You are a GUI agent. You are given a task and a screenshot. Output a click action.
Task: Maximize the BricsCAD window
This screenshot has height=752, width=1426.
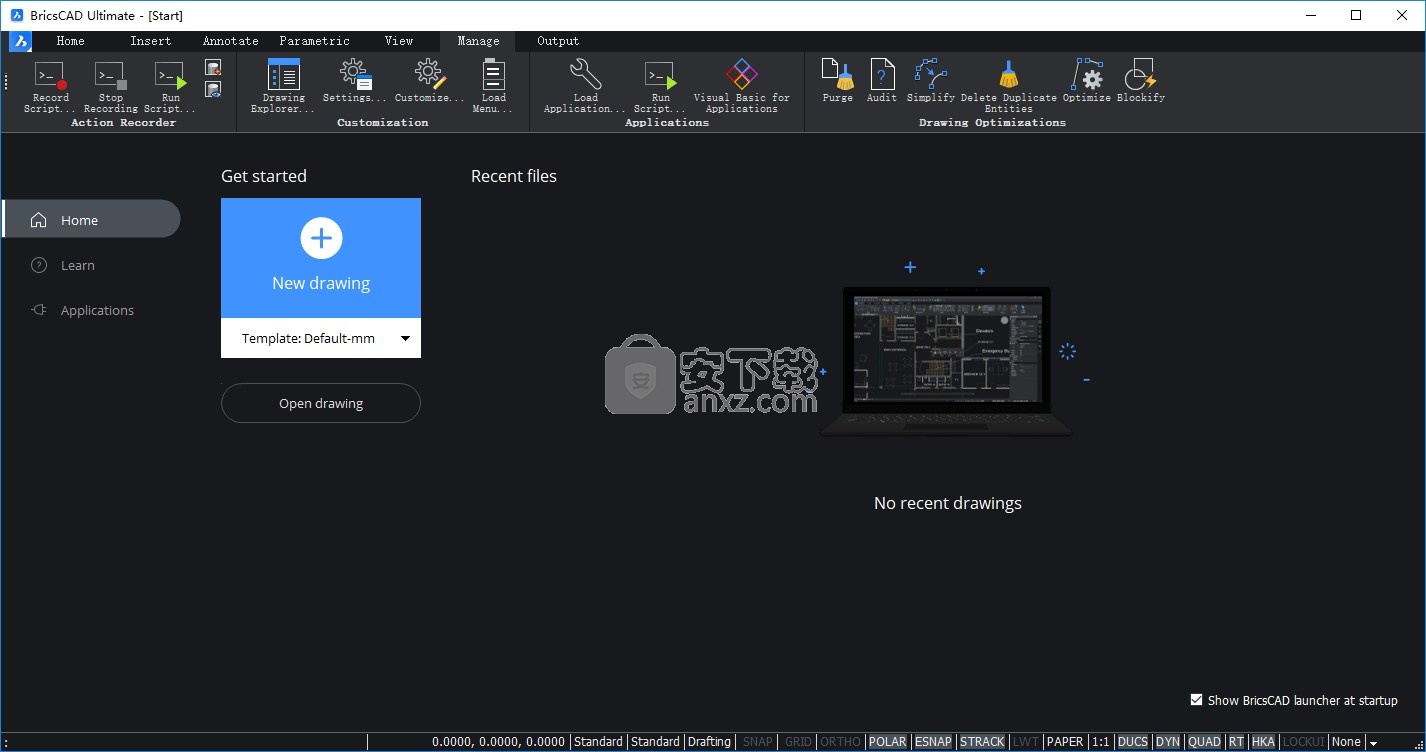[1356, 15]
